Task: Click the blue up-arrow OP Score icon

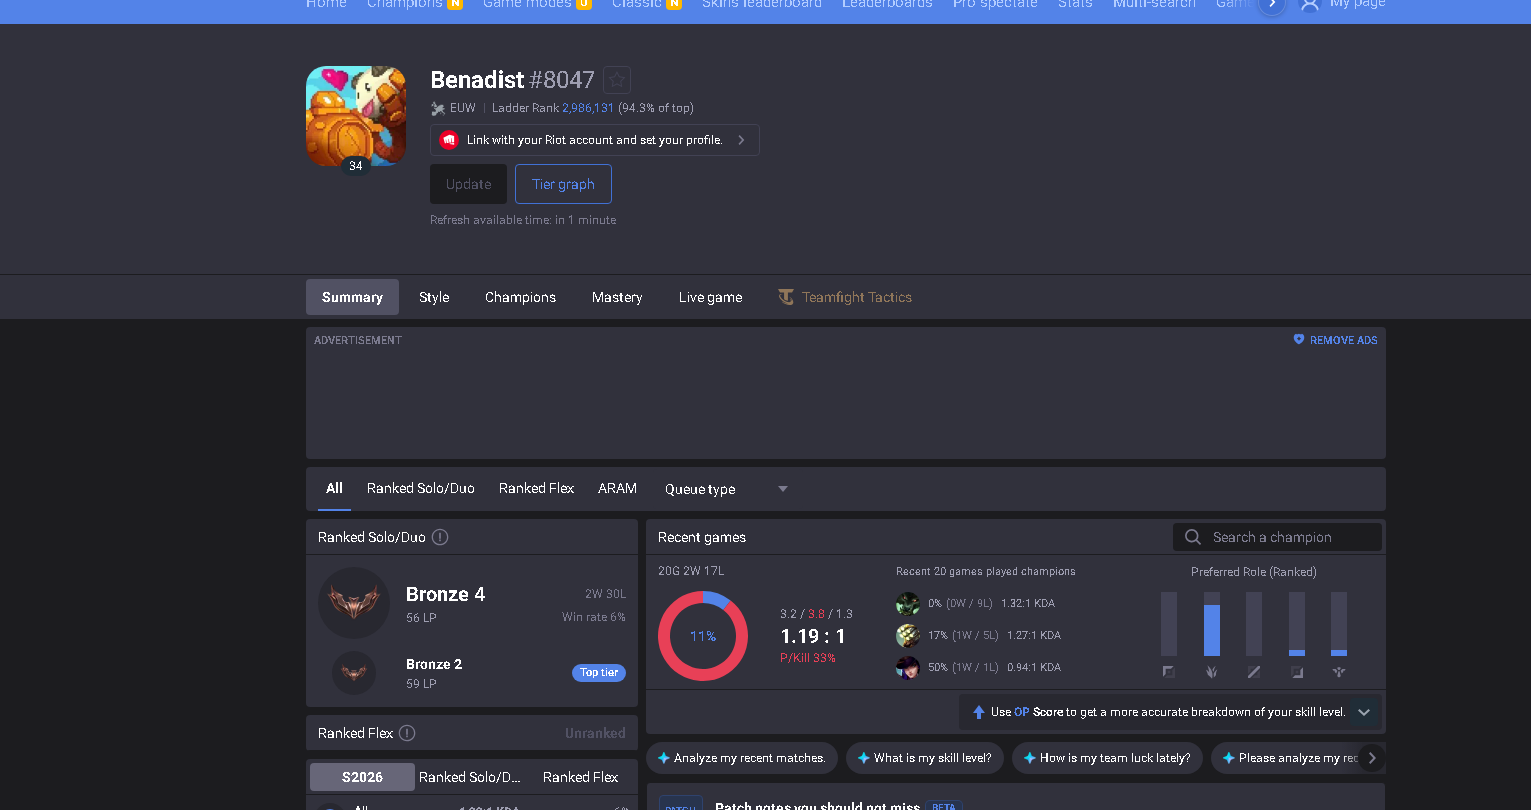Action: [979, 712]
